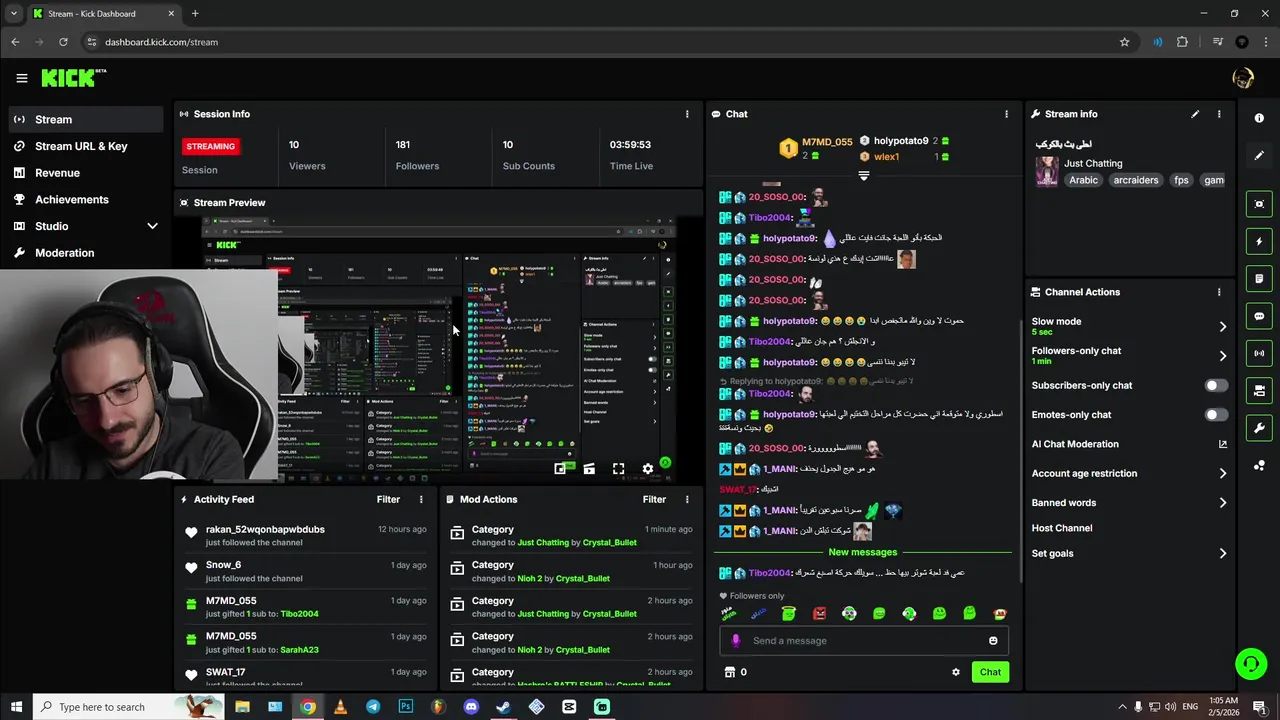The image size is (1280, 720).
Task: Click the Kick logo
Action: tap(73, 78)
